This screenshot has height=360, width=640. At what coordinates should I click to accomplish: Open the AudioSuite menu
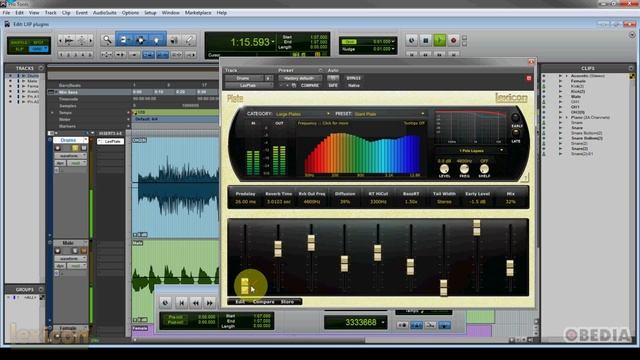104,13
